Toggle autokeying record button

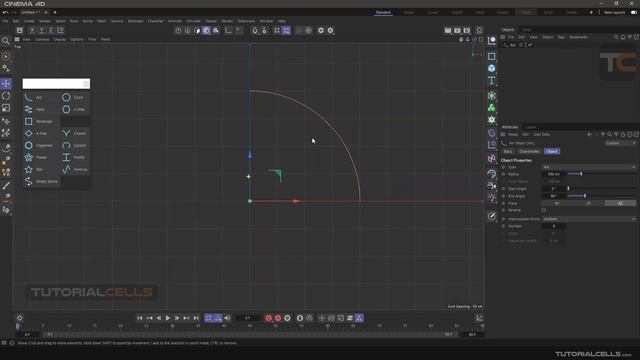point(278,318)
